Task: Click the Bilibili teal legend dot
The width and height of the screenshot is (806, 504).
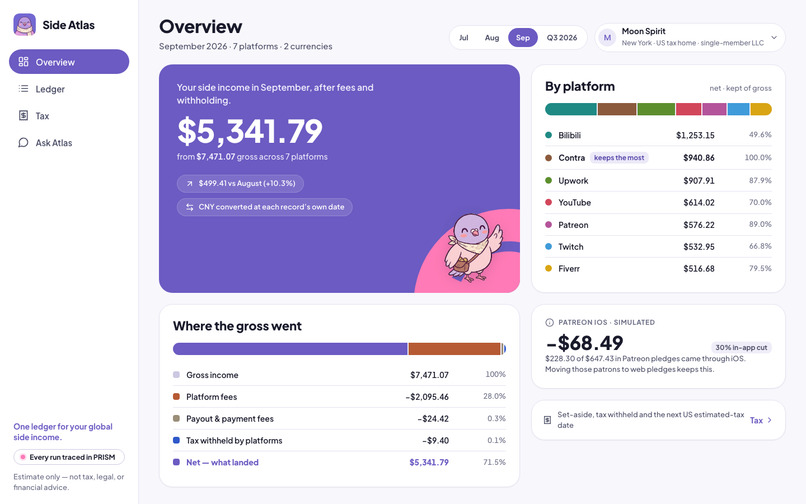Action: click(x=548, y=135)
